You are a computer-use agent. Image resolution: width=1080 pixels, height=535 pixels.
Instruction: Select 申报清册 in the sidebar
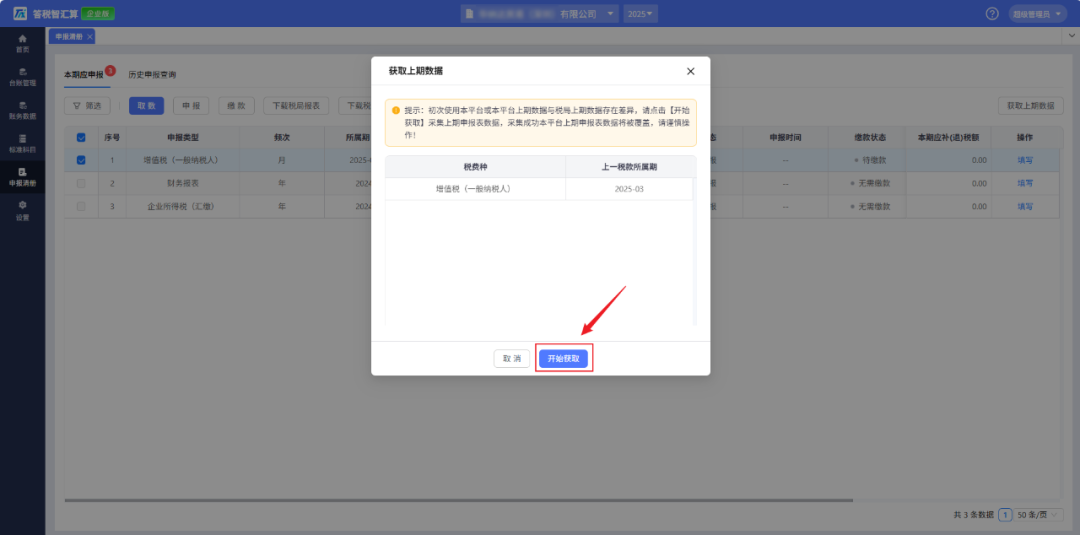23,177
